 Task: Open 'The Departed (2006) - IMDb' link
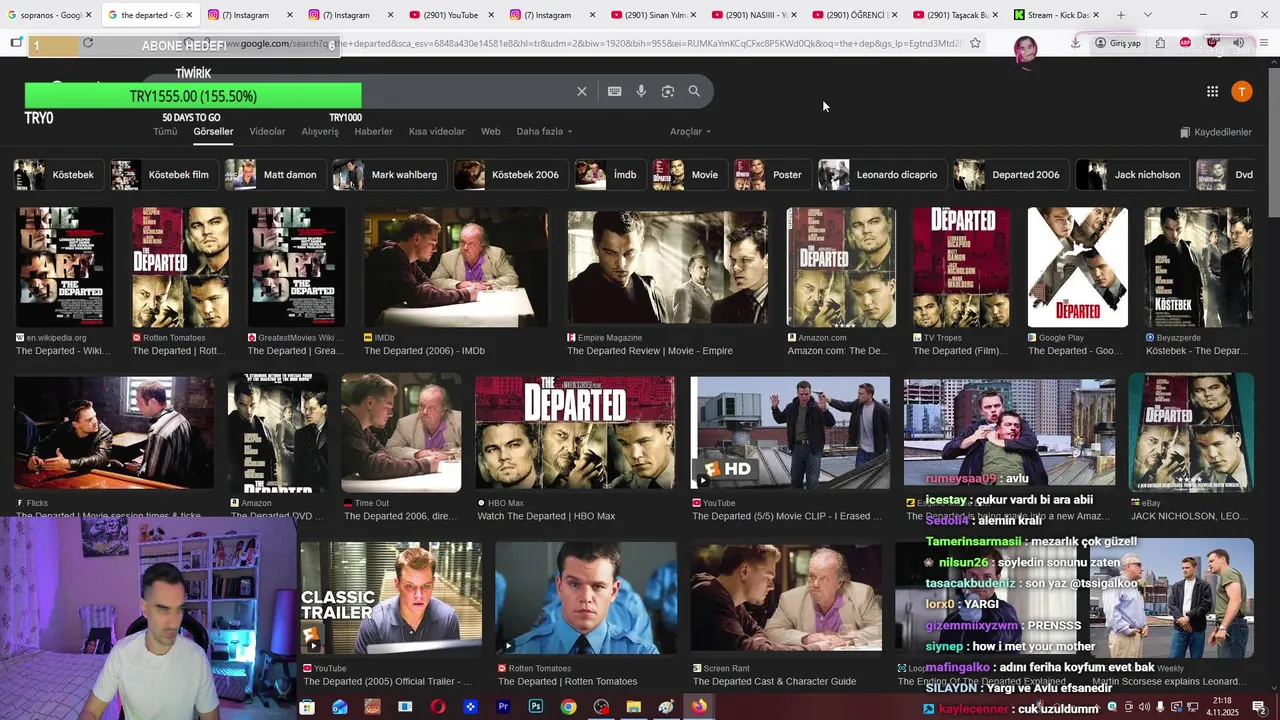pos(424,351)
